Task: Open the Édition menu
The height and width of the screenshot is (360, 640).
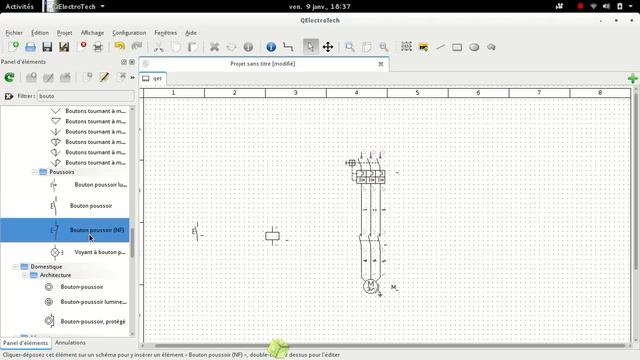Action: point(40,33)
